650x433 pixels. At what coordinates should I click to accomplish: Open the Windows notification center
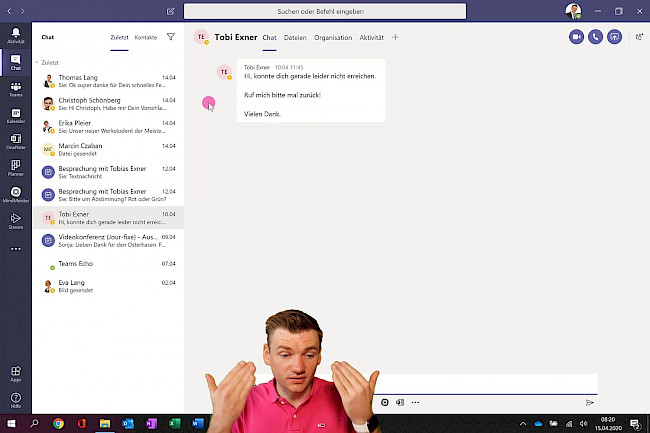635,423
